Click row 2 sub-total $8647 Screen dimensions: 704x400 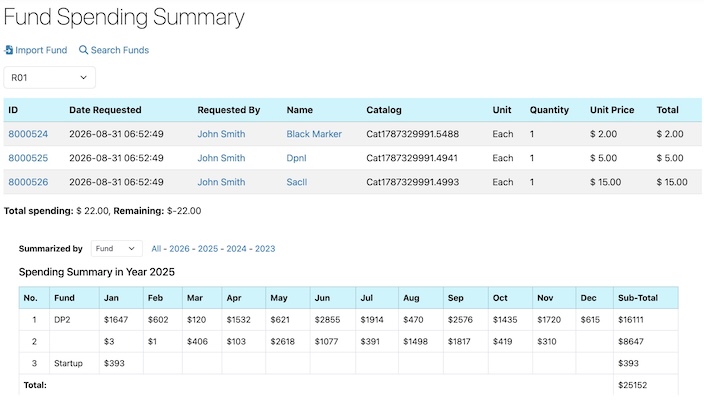tap(631, 342)
